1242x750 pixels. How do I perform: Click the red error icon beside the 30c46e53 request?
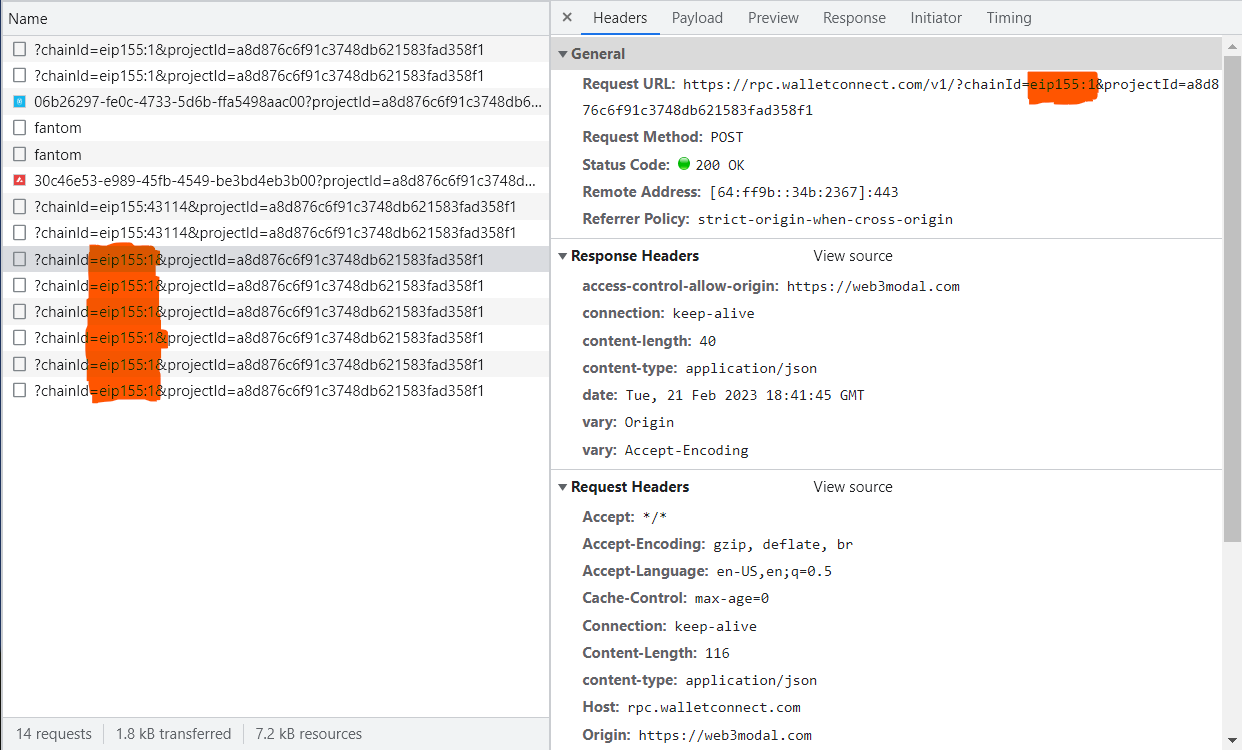17,180
